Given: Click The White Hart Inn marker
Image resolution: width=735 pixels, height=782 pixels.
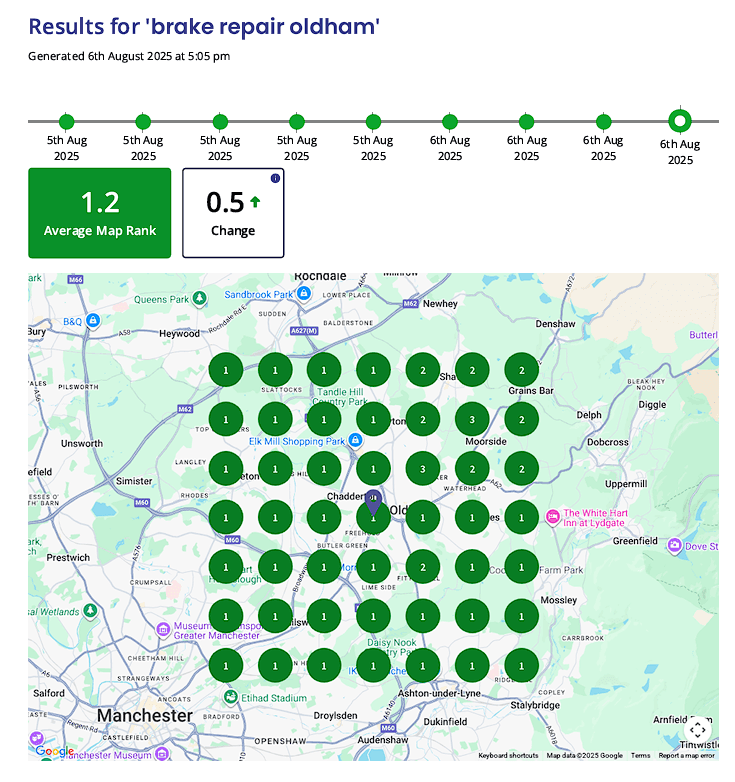Looking at the screenshot, I should click(x=553, y=516).
